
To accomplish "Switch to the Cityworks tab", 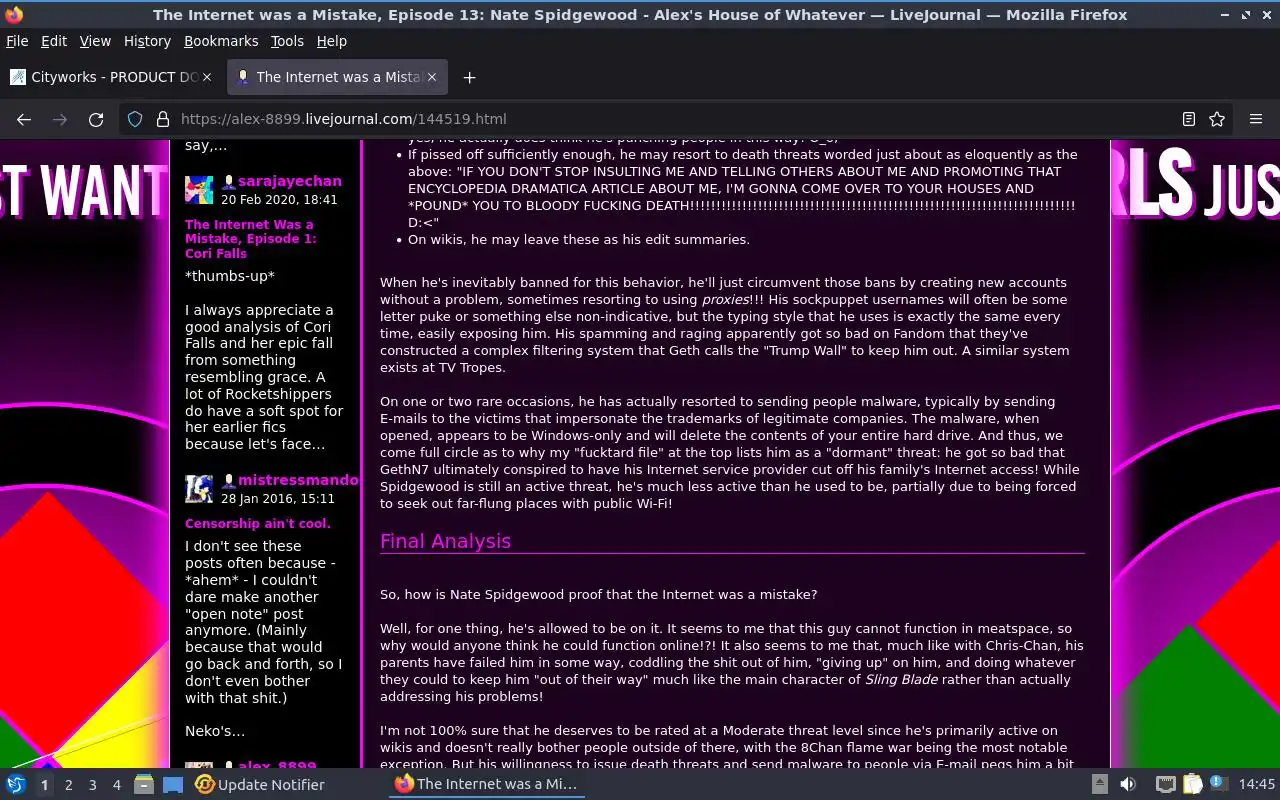I will coord(112,77).
